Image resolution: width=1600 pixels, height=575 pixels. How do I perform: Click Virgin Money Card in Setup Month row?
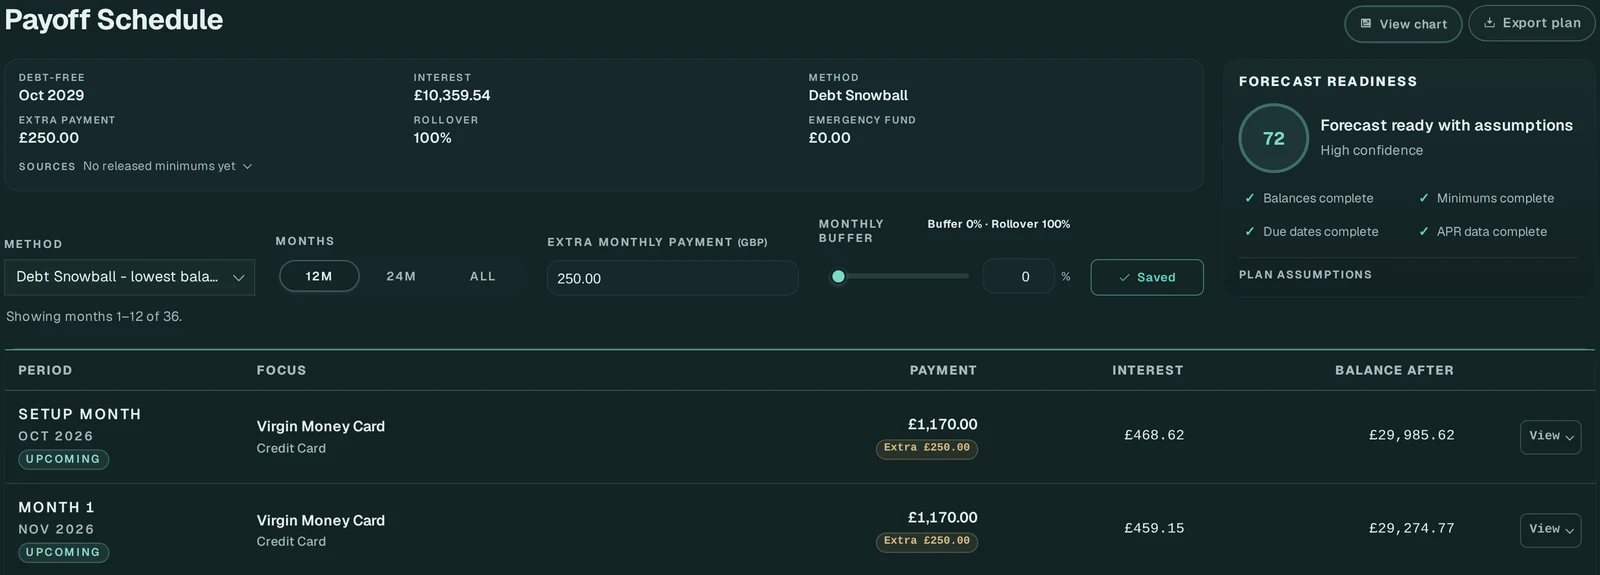coord(320,426)
